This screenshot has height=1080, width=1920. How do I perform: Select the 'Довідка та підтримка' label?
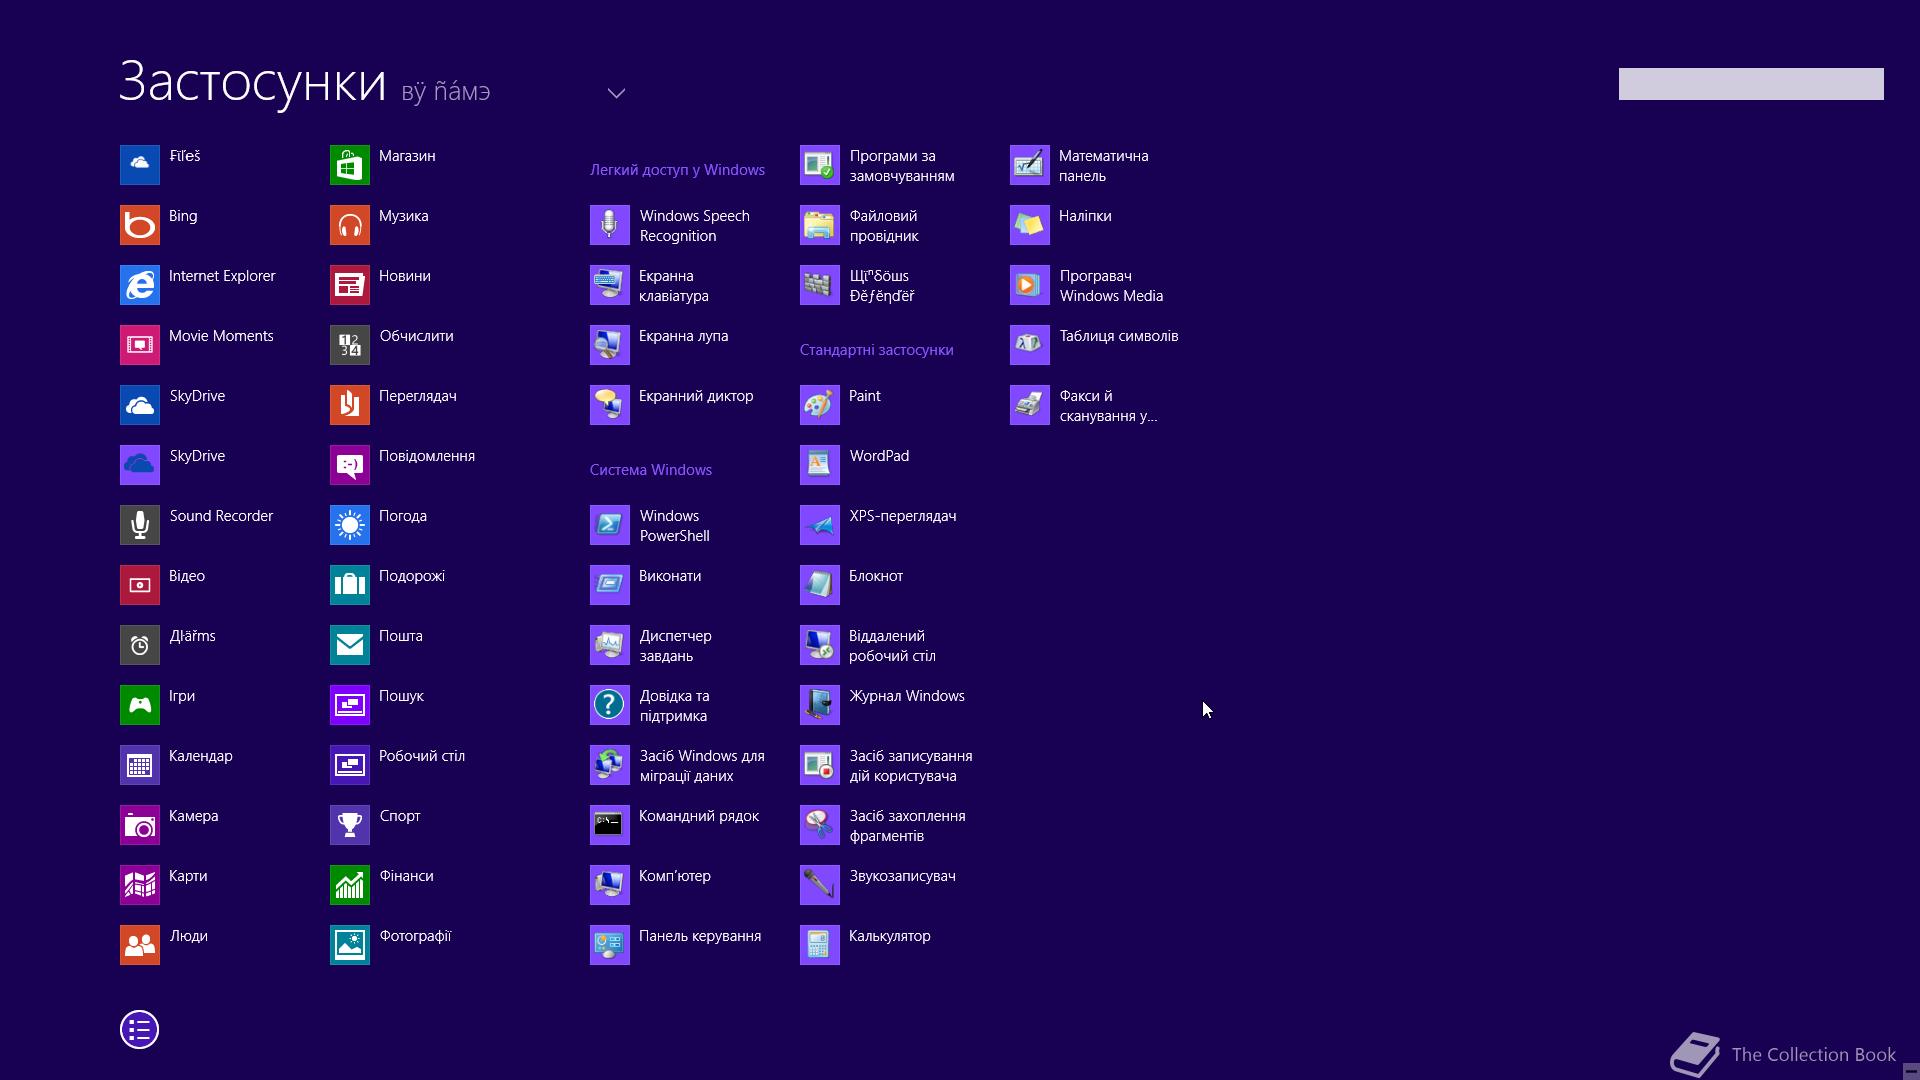click(x=674, y=706)
